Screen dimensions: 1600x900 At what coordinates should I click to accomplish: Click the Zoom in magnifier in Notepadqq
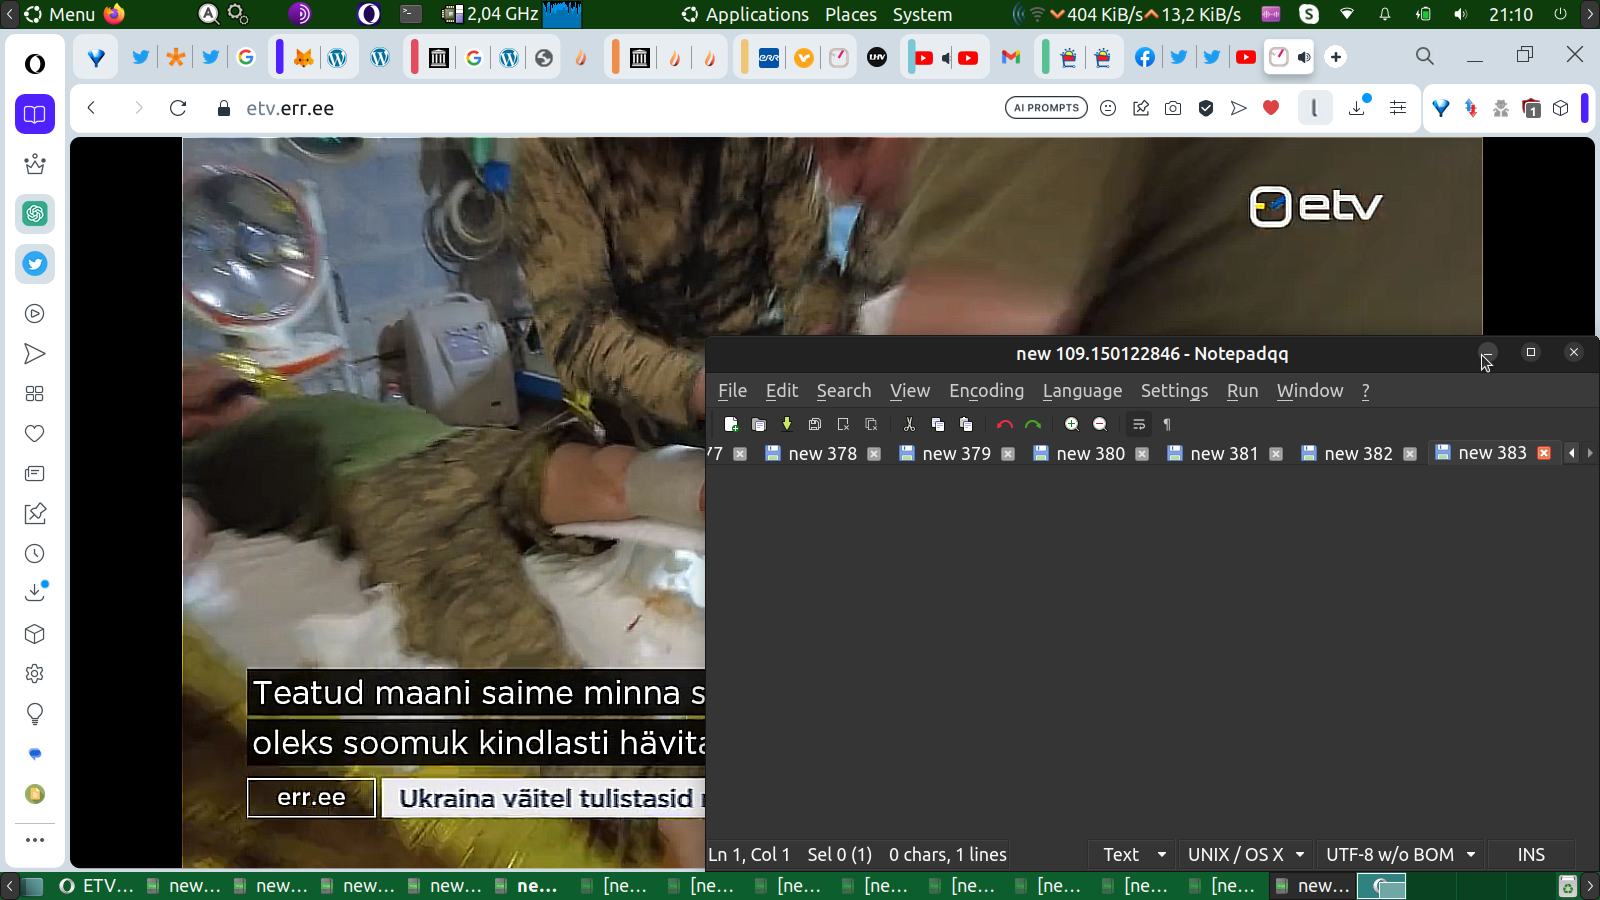(1072, 424)
